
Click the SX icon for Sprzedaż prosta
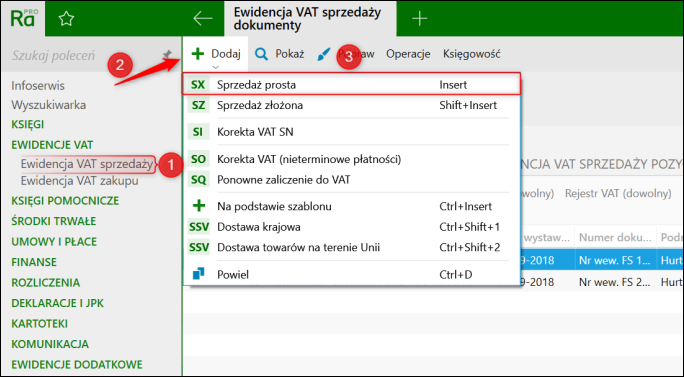198,85
